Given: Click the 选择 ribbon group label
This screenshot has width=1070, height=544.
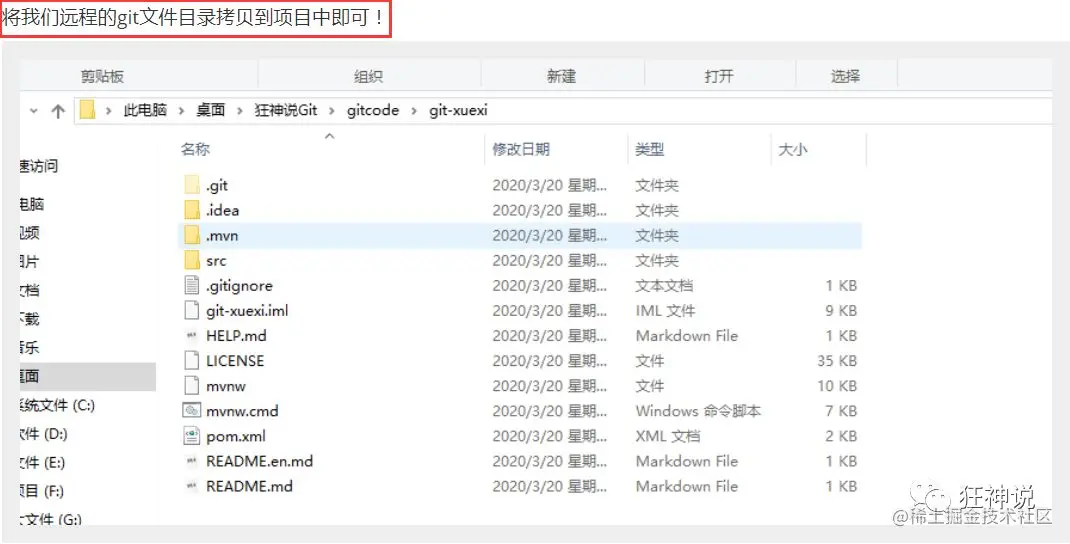Looking at the screenshot, I should click(845, 76).
